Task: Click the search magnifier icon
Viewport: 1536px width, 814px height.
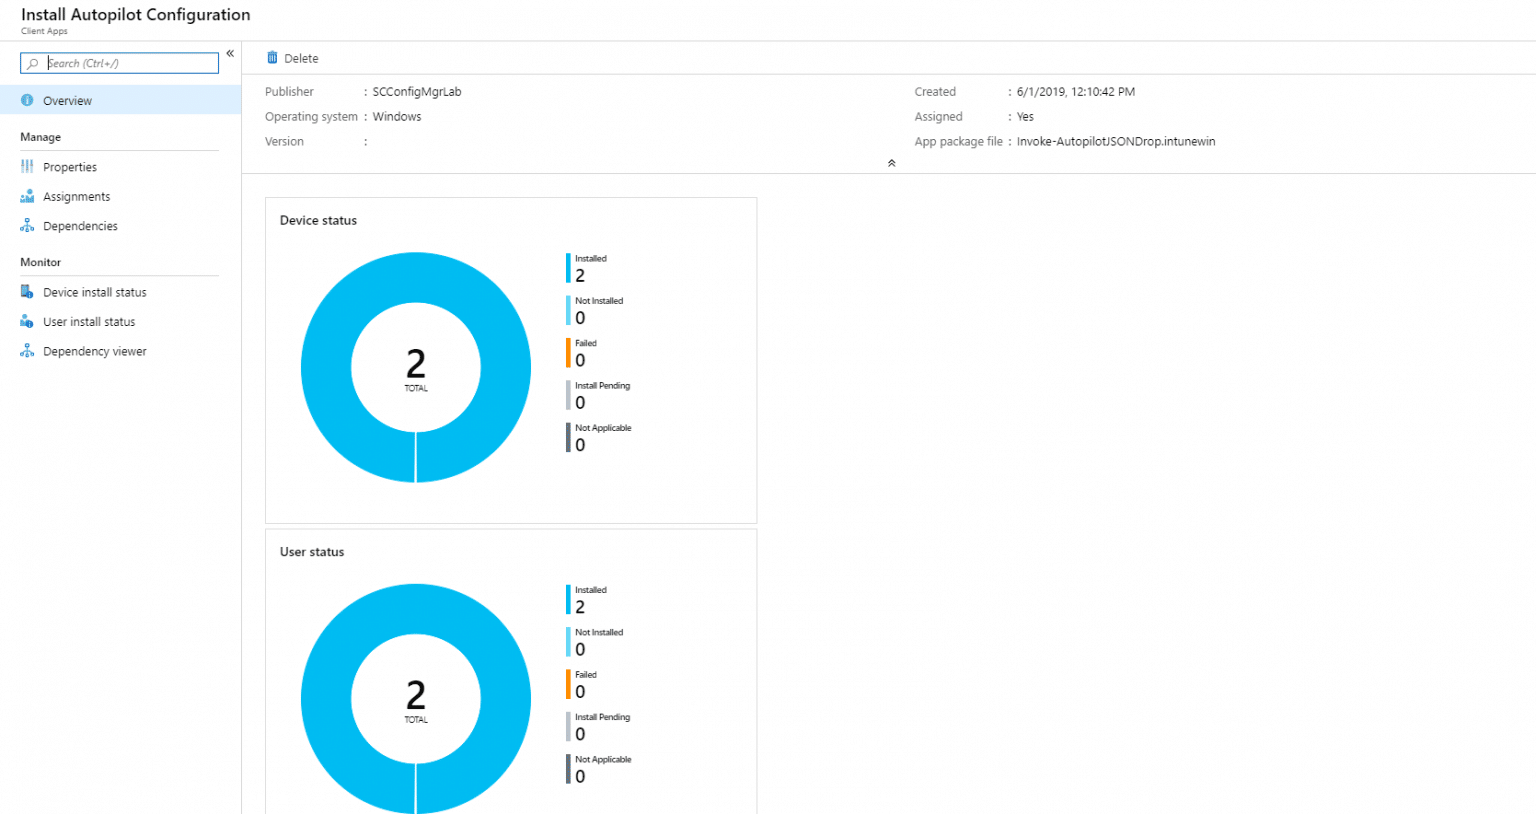Action: pyautogui.click(x=33, y=62)
